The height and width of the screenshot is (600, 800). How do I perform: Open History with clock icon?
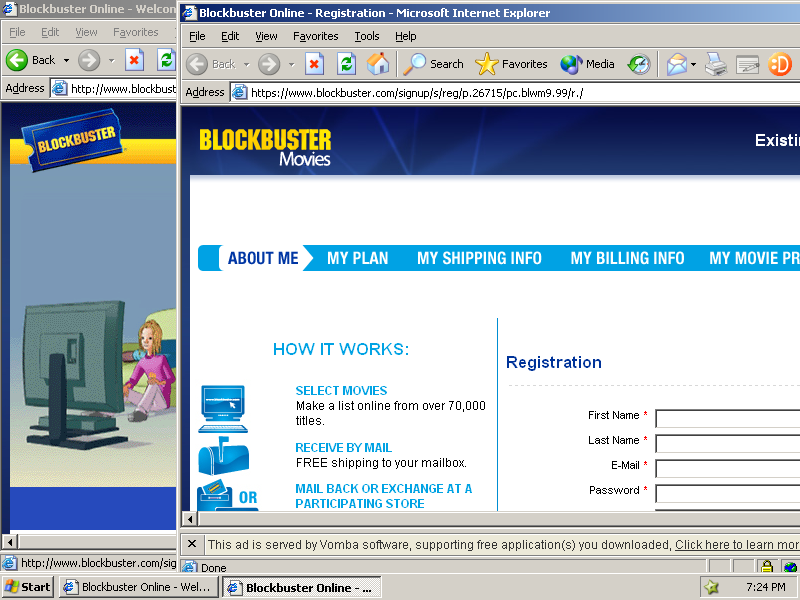tap(639, 64)
